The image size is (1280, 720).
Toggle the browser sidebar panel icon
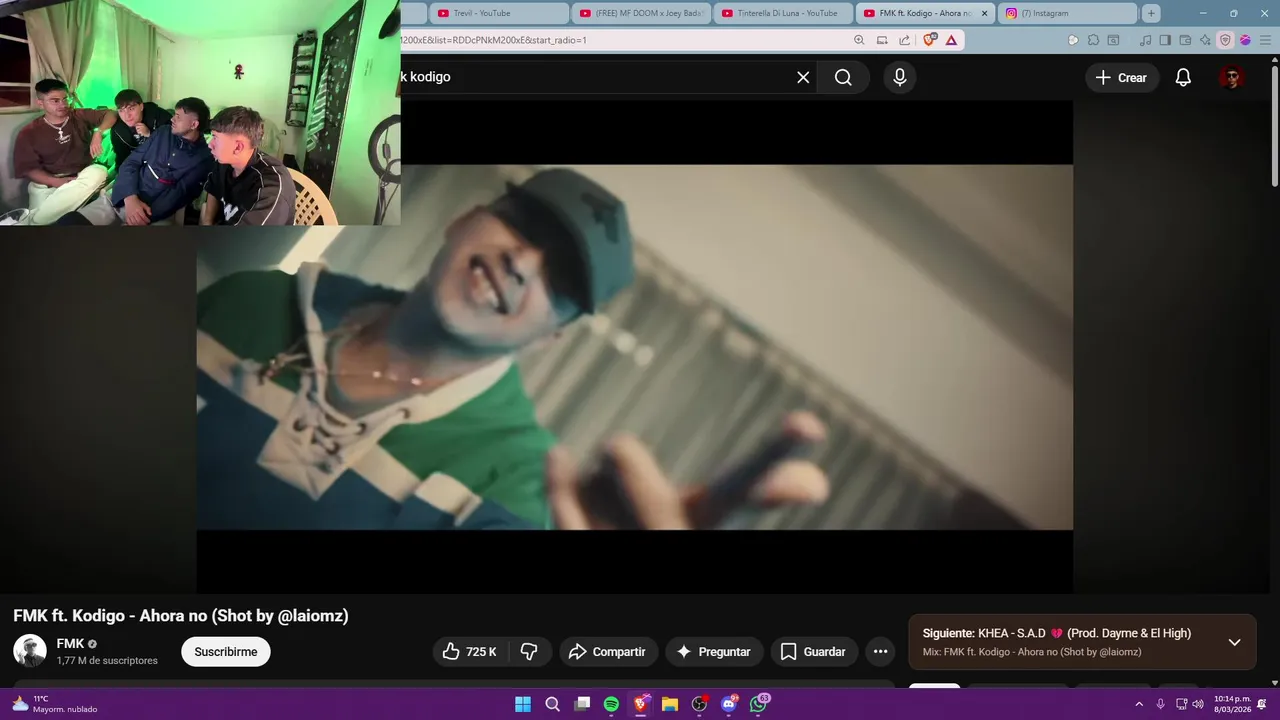tap(1165, 40)
